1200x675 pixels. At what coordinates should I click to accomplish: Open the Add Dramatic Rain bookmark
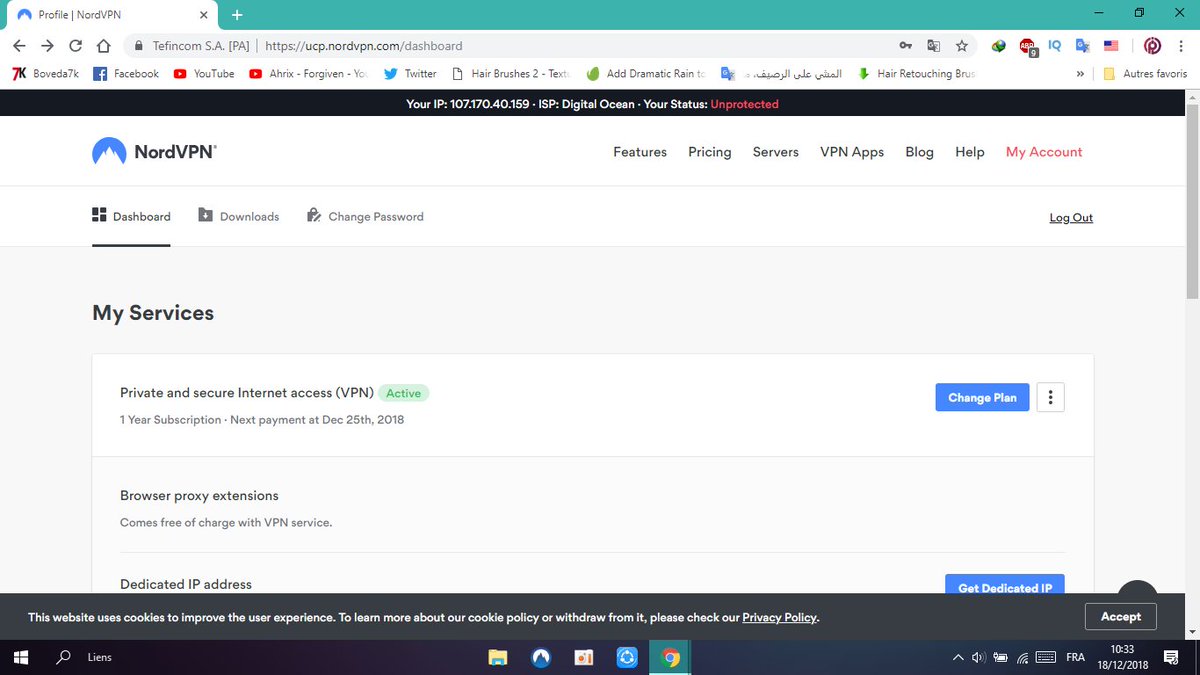pyautogui.click(x=646, y=73)
